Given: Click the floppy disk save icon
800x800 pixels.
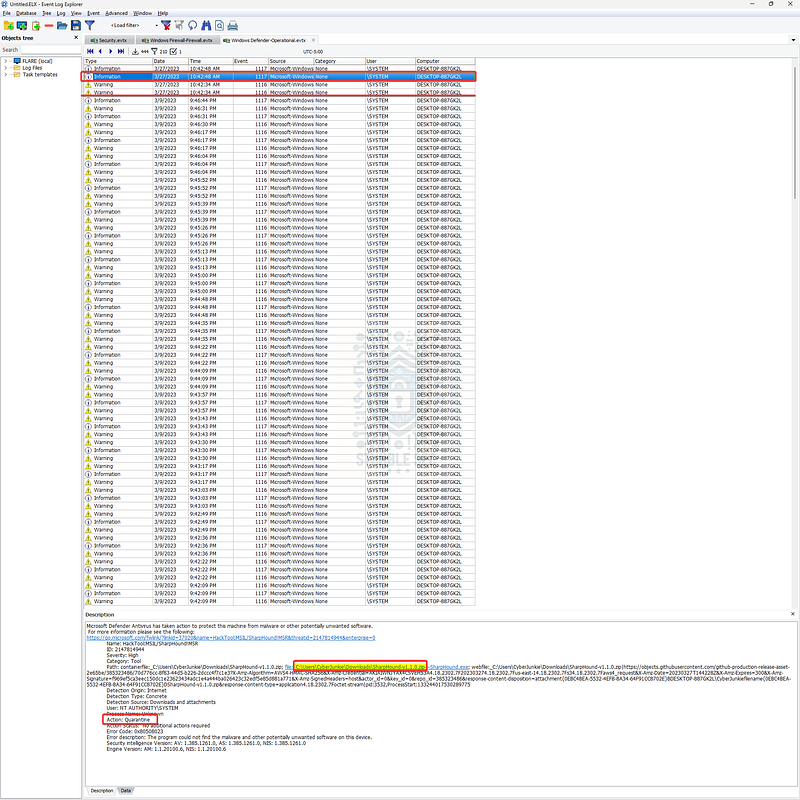Looking at the screenshot, I should (76, 26).
